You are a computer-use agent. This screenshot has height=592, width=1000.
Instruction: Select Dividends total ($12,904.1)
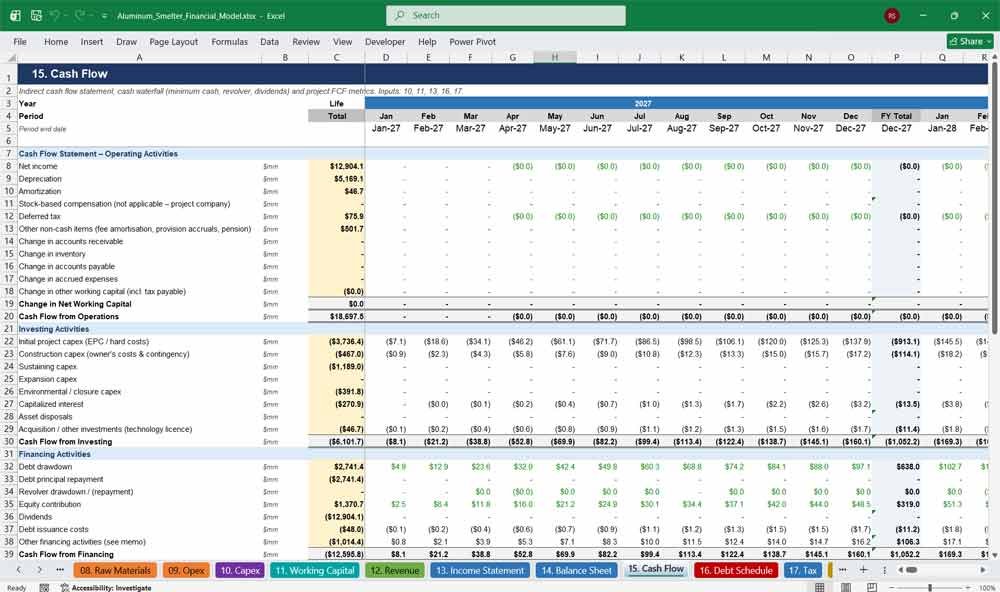coord(336,517)
